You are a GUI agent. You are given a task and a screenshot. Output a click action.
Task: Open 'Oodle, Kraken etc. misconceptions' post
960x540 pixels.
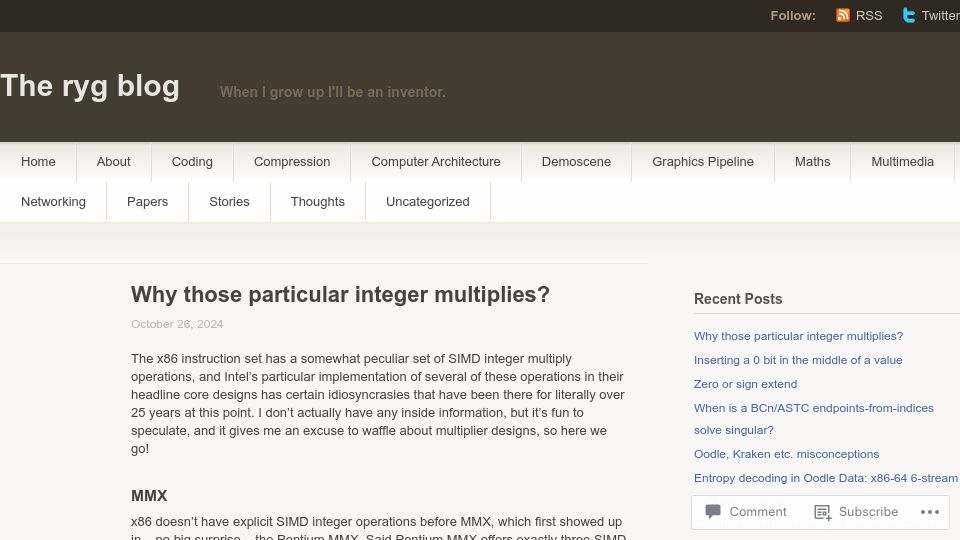point(786,454)
